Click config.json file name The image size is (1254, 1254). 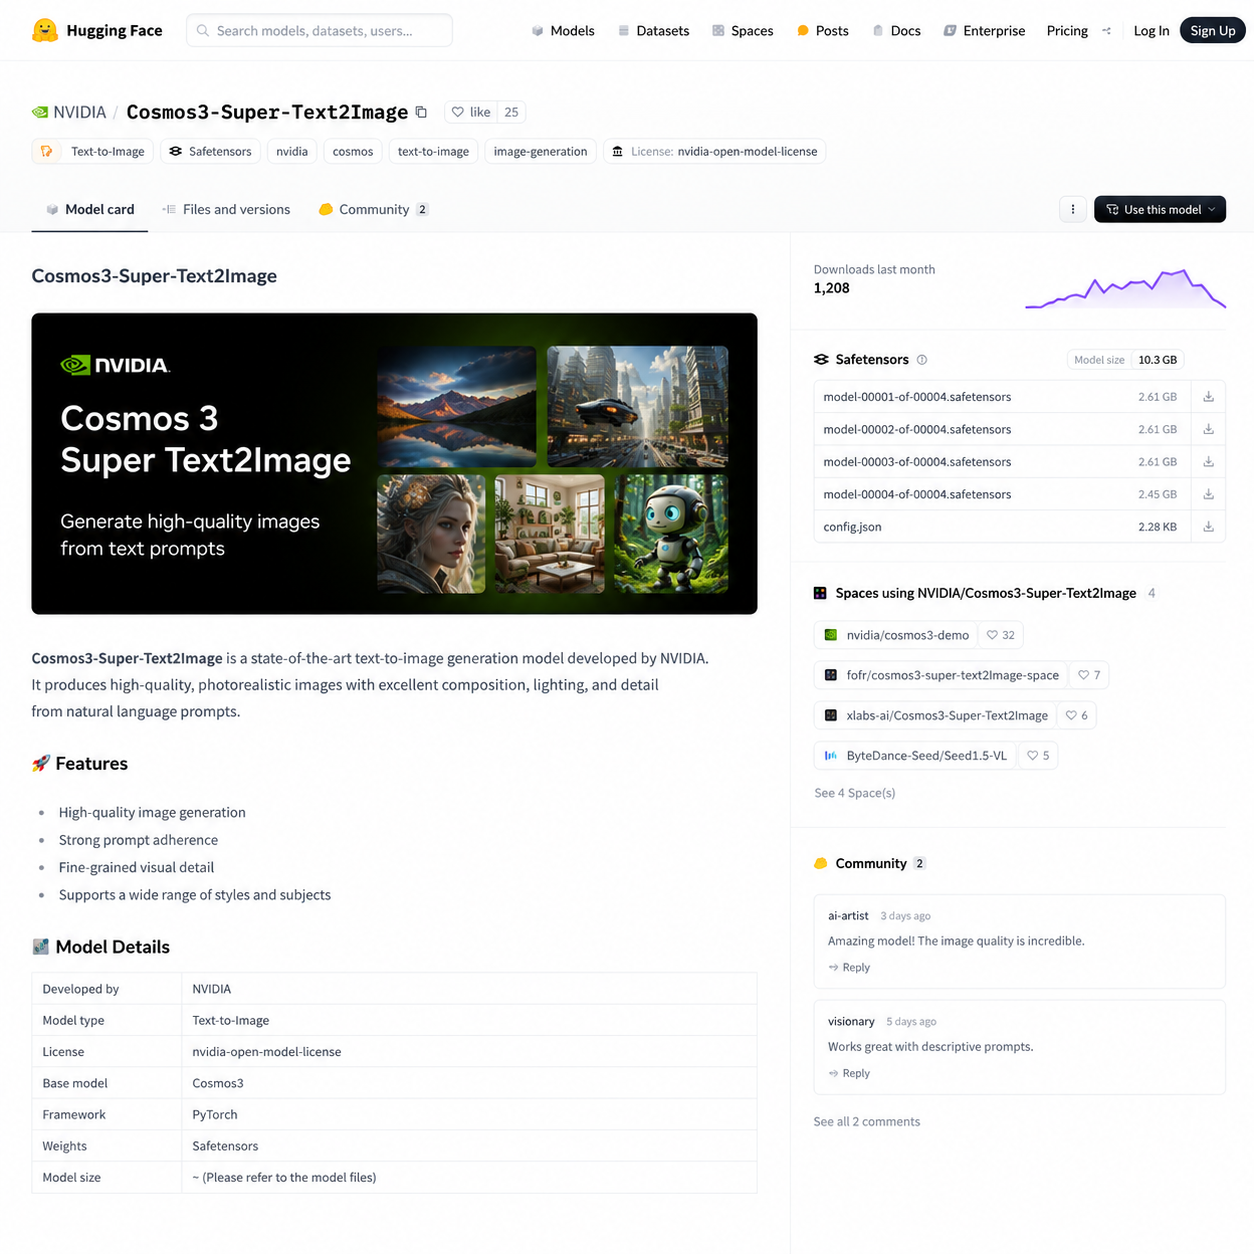(x=852, y=527)
